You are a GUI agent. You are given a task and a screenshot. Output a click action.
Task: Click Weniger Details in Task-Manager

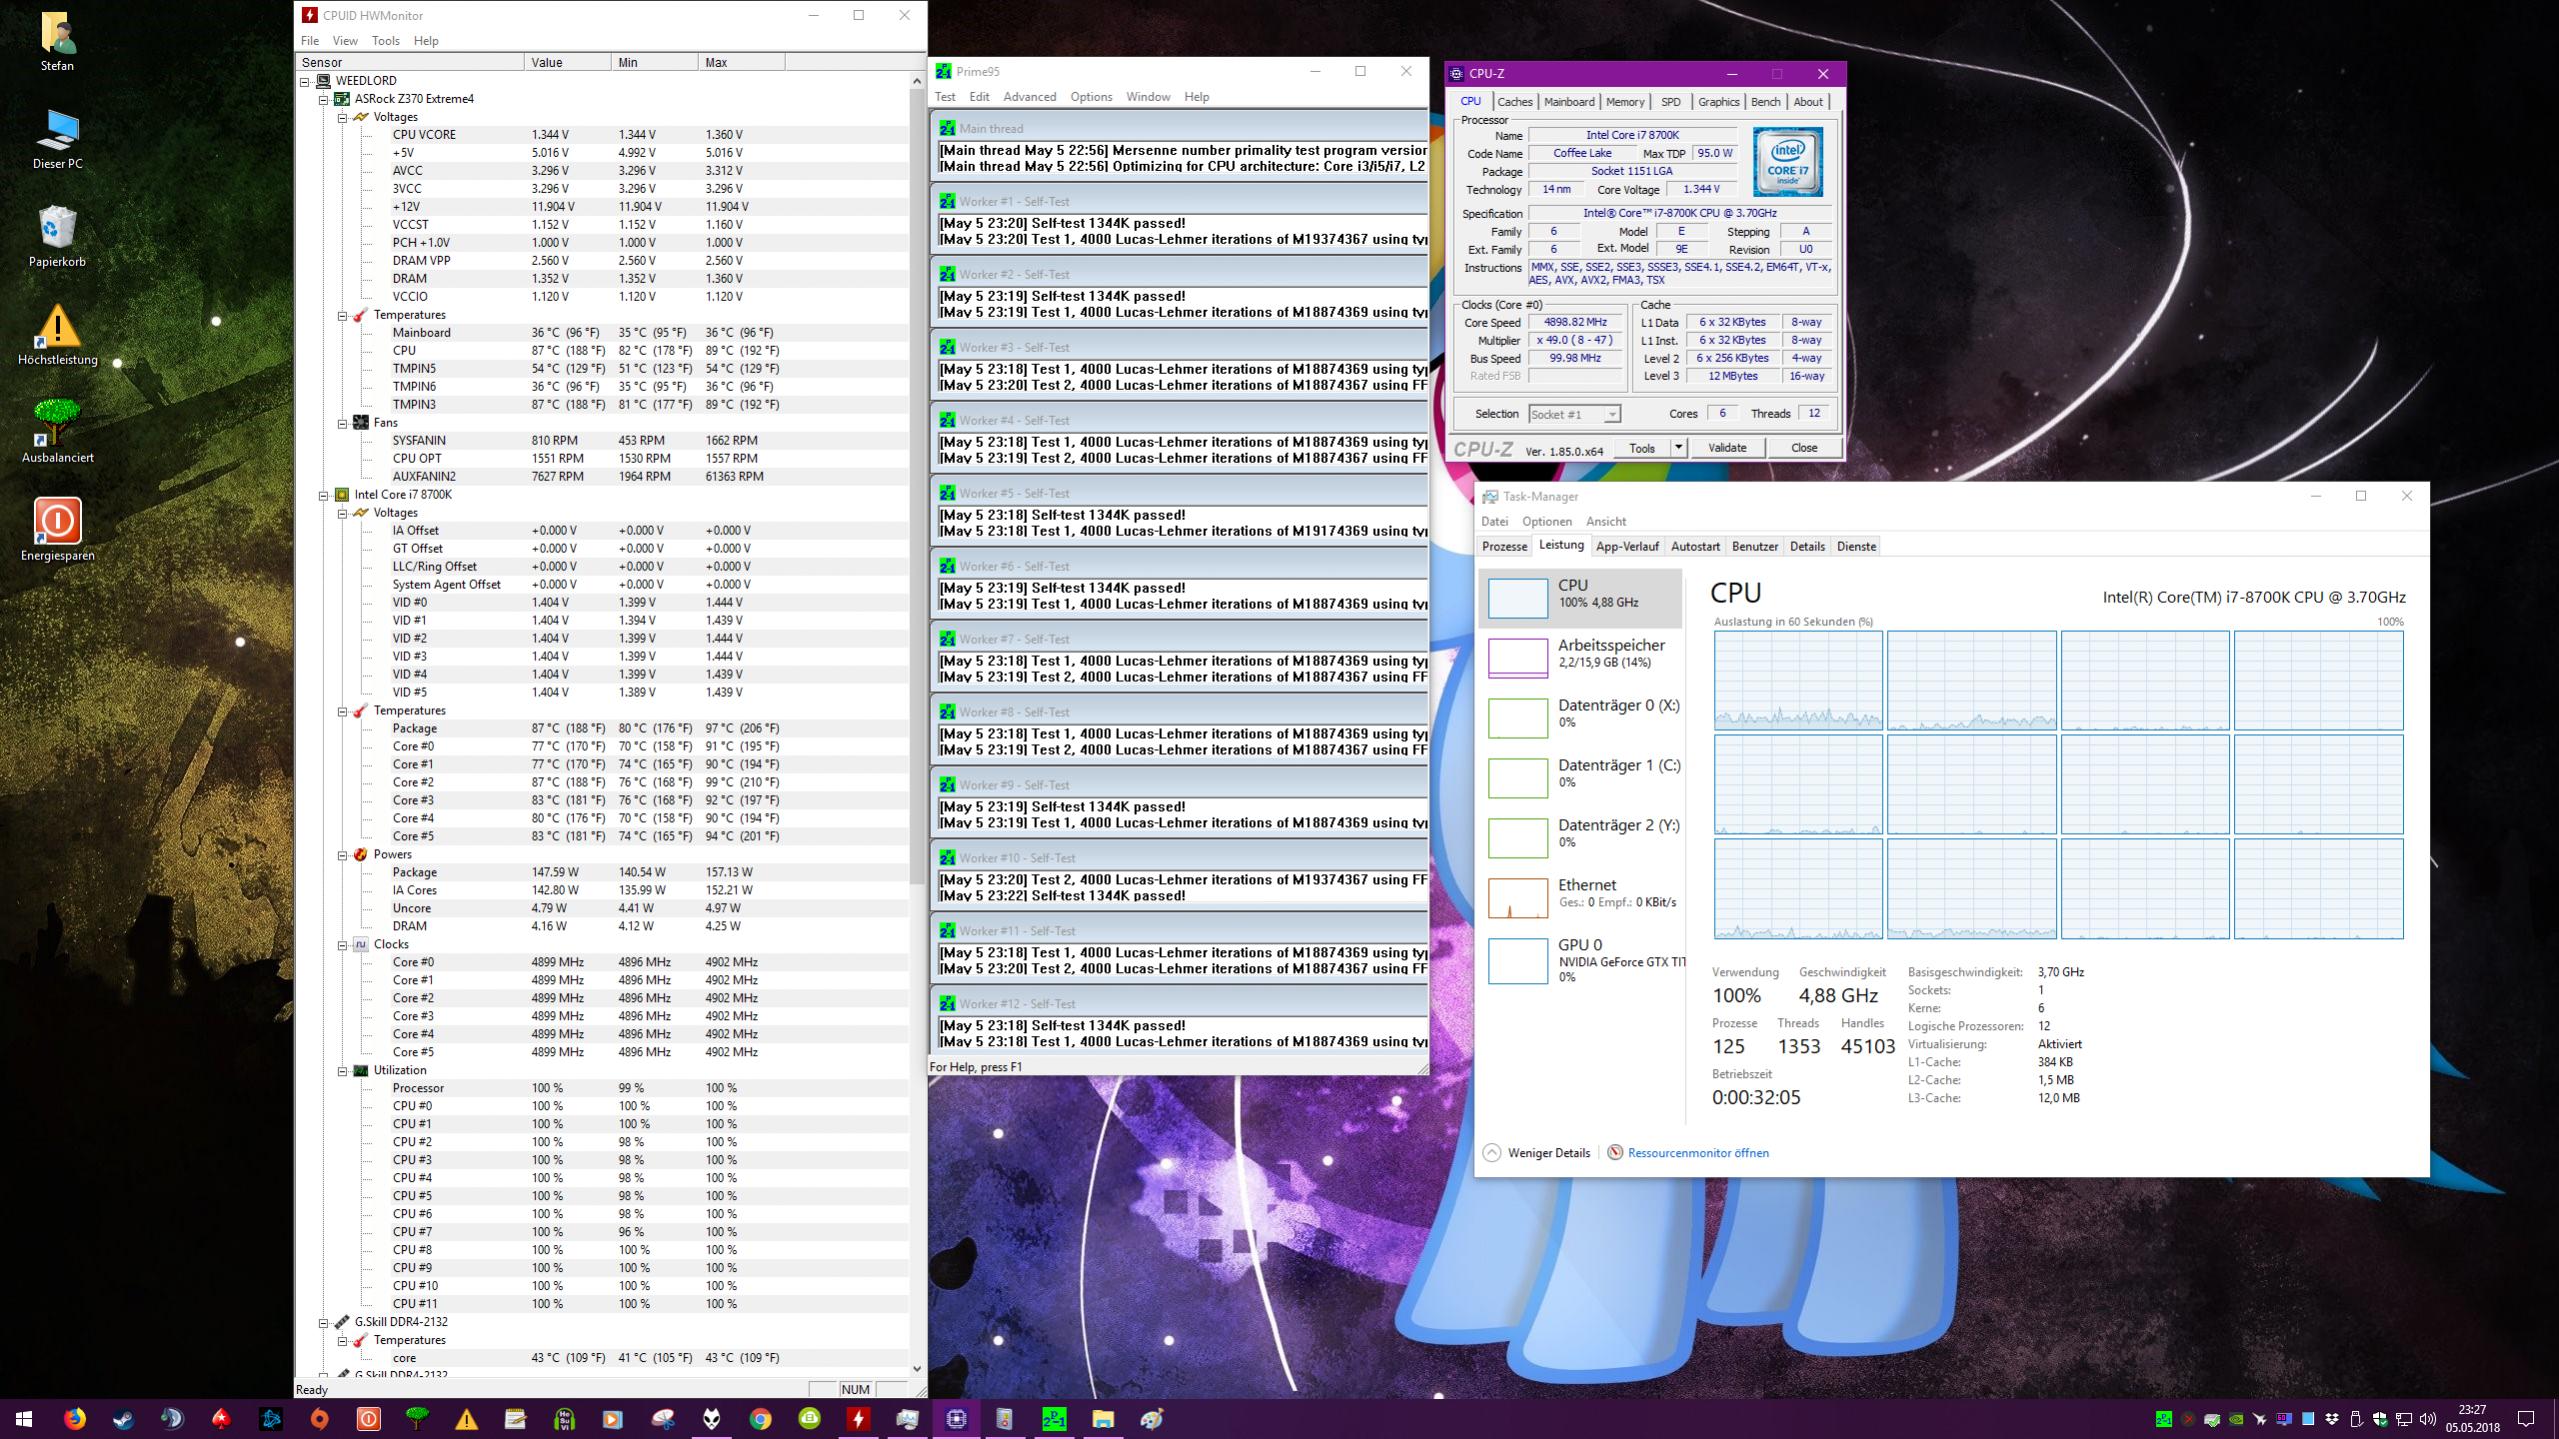[x=1547, y=1152]
